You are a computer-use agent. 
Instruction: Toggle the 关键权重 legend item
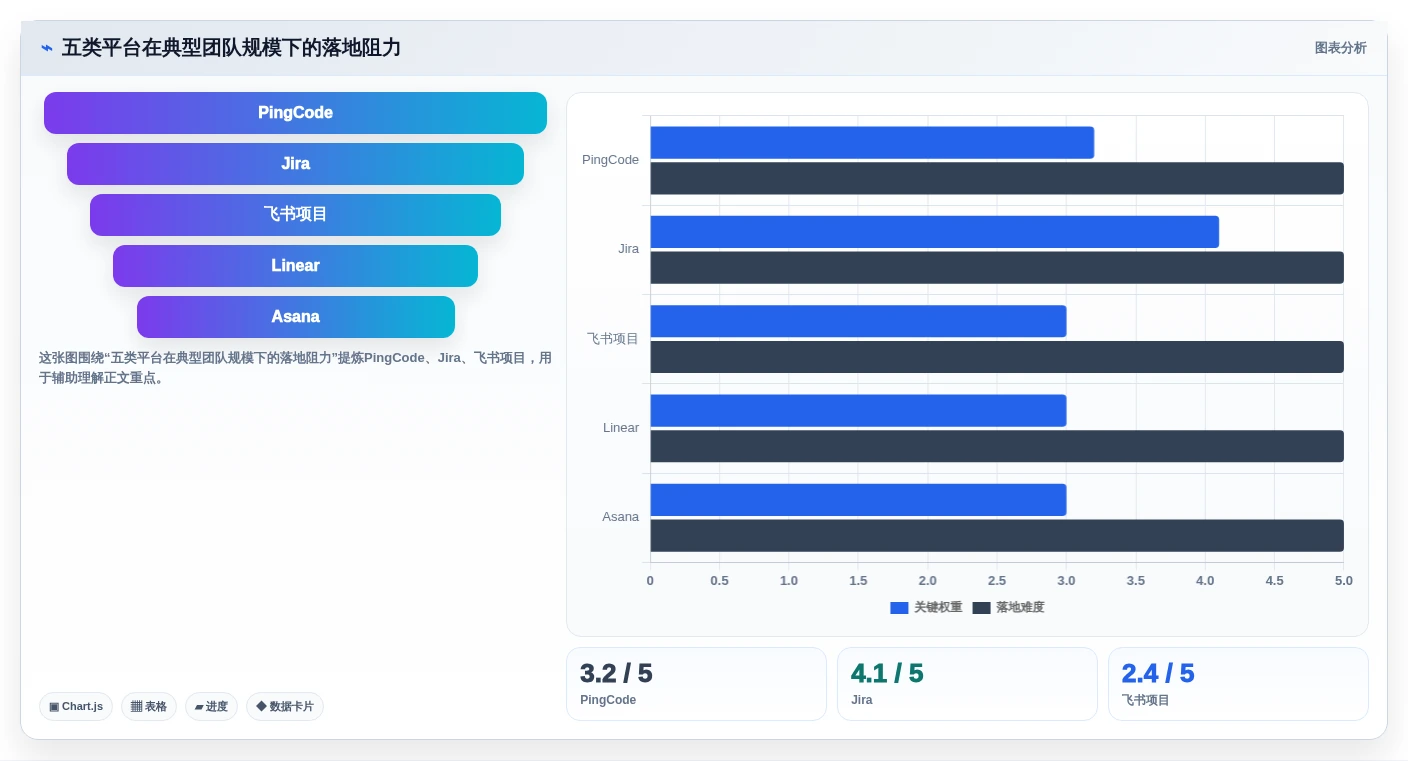(926, 608)
